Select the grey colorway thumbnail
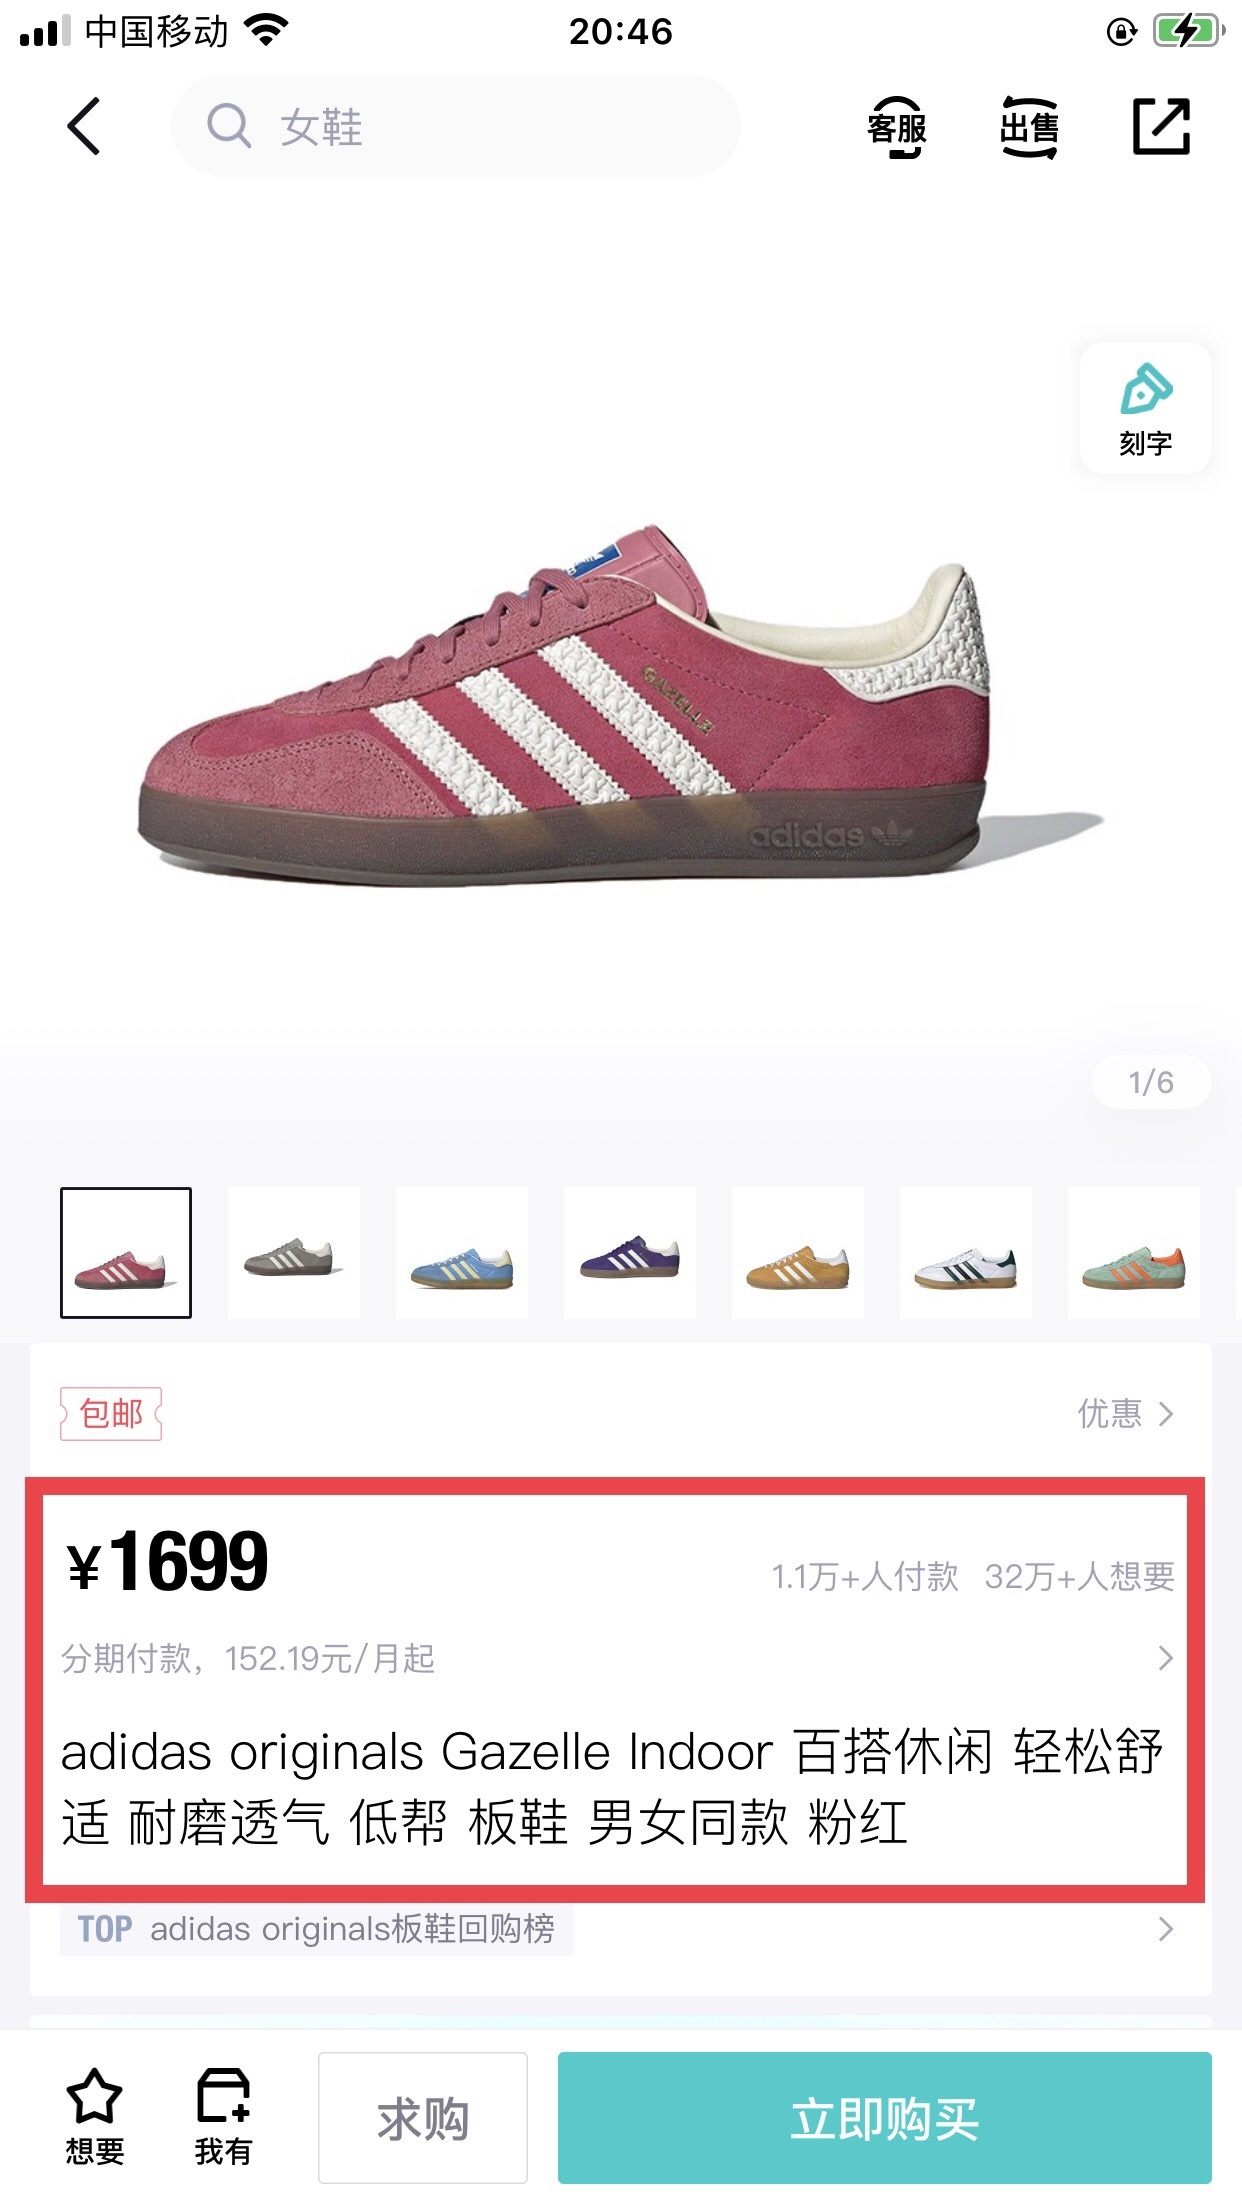 pyautogui.click(x=294, y=1253)
